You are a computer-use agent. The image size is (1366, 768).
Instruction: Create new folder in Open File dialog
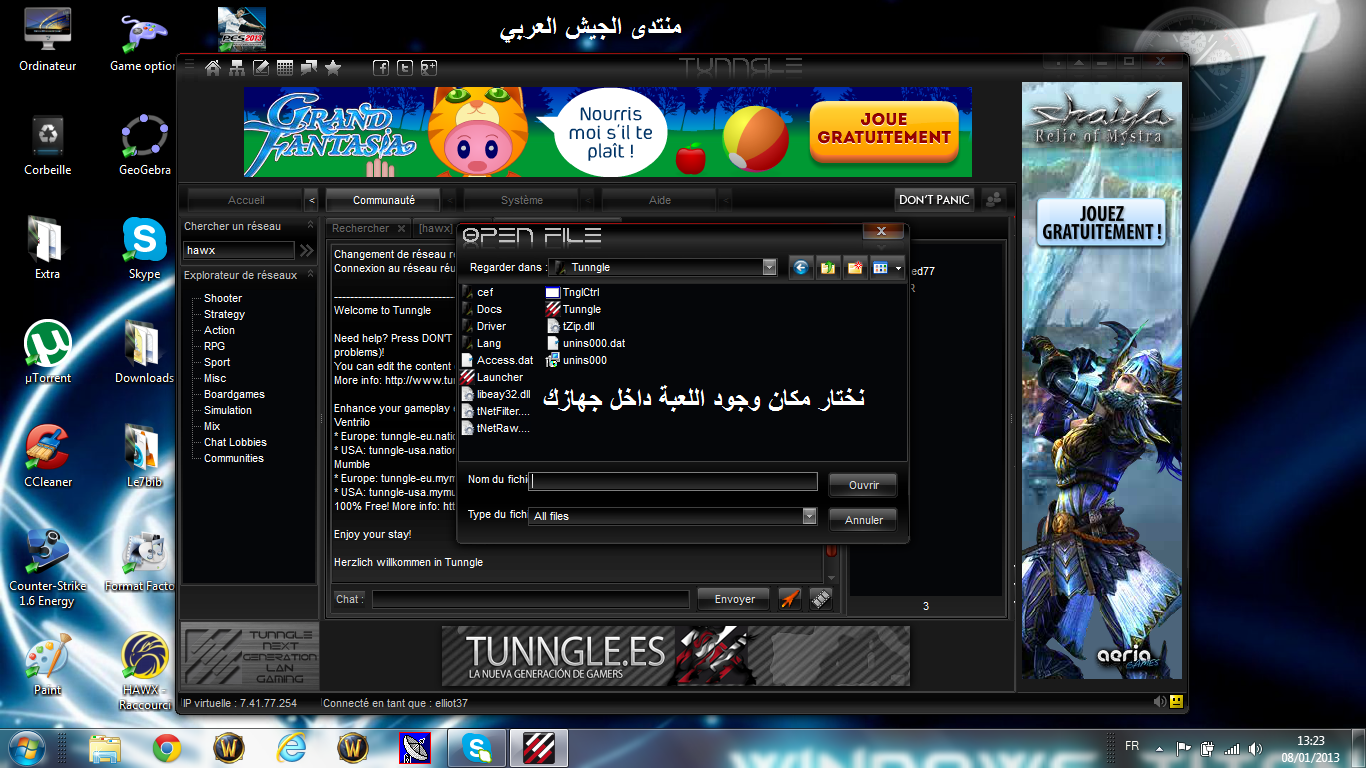pyautogui.click(x=855, y=268)
